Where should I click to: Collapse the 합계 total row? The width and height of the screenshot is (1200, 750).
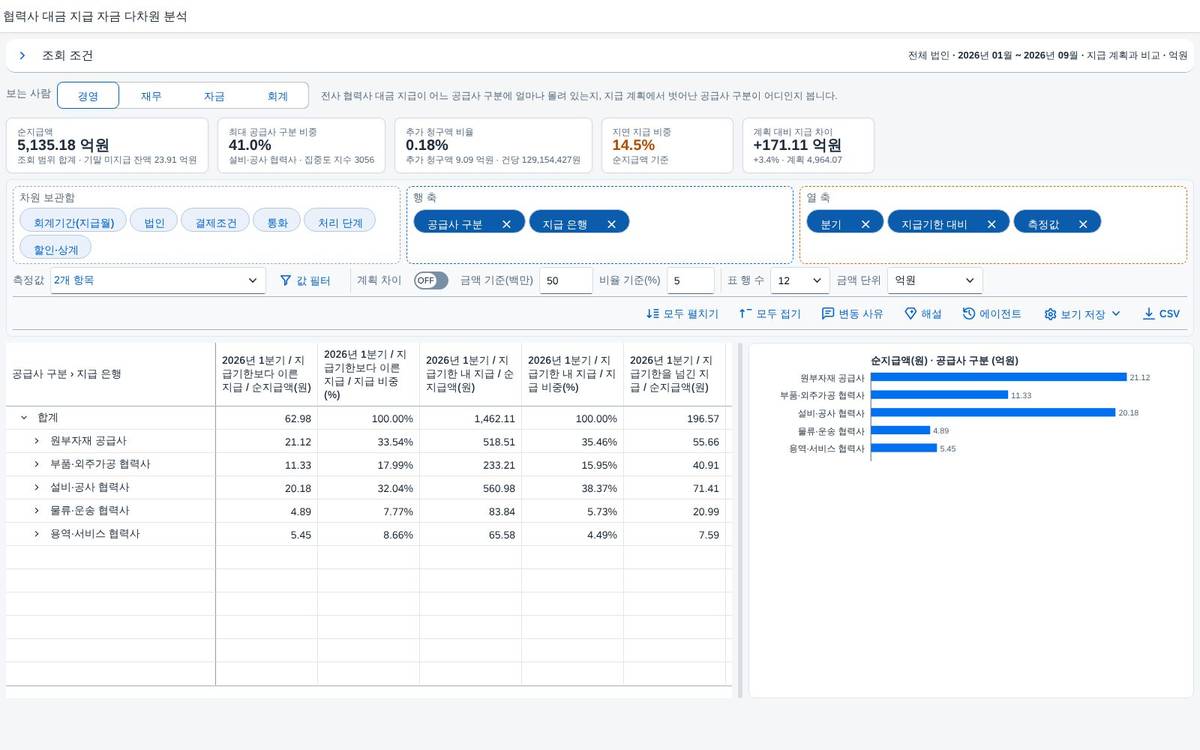tap(24, 418)
